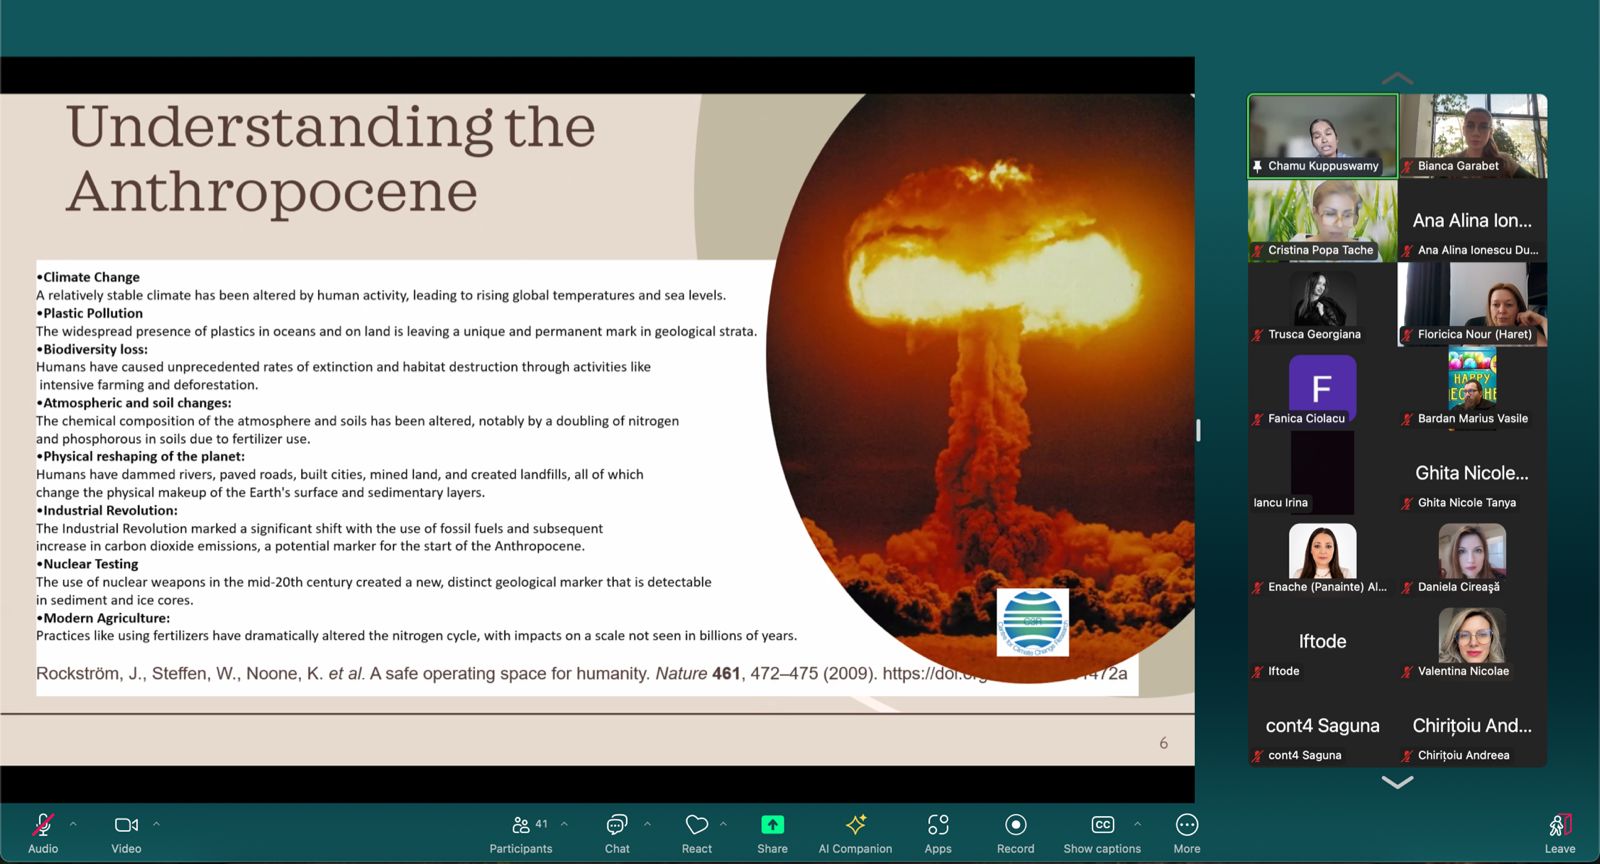The height and width of the screenshot is (864, 1600).
Task: Launch the AI Companion
Action: coord(855,832)
